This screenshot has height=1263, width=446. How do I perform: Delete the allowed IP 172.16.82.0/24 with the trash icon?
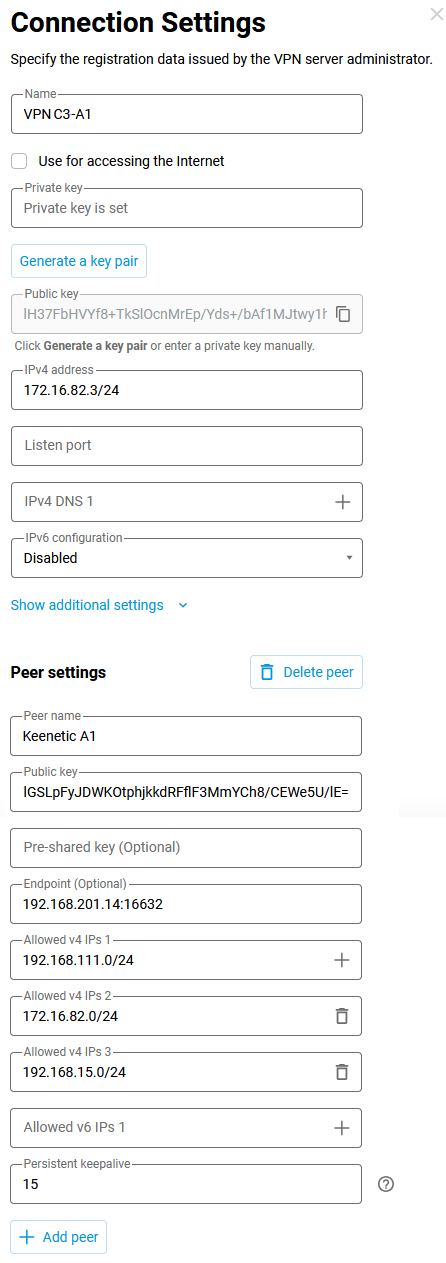[x=341, y=1016]
